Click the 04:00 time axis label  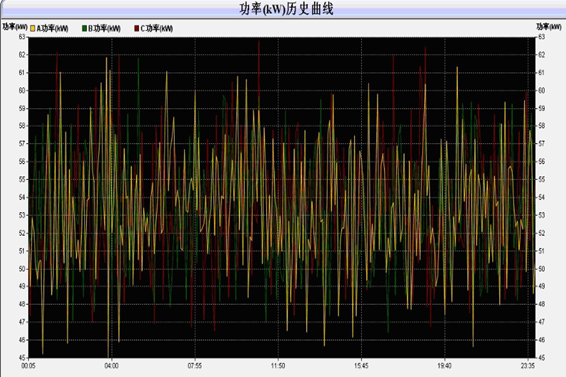112,366
